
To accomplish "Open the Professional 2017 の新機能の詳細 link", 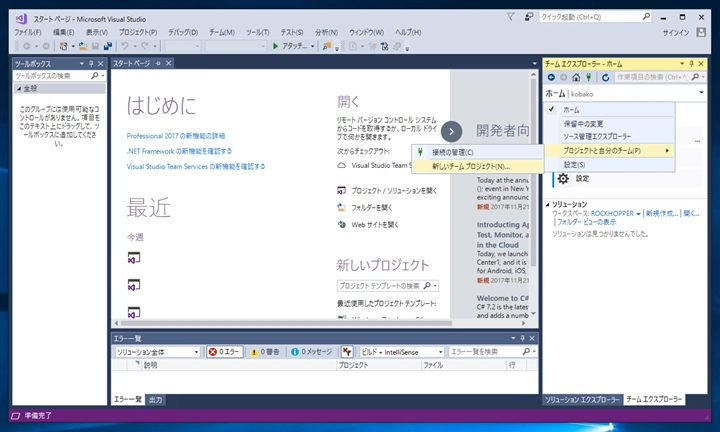I will click(x=176, y=136).
